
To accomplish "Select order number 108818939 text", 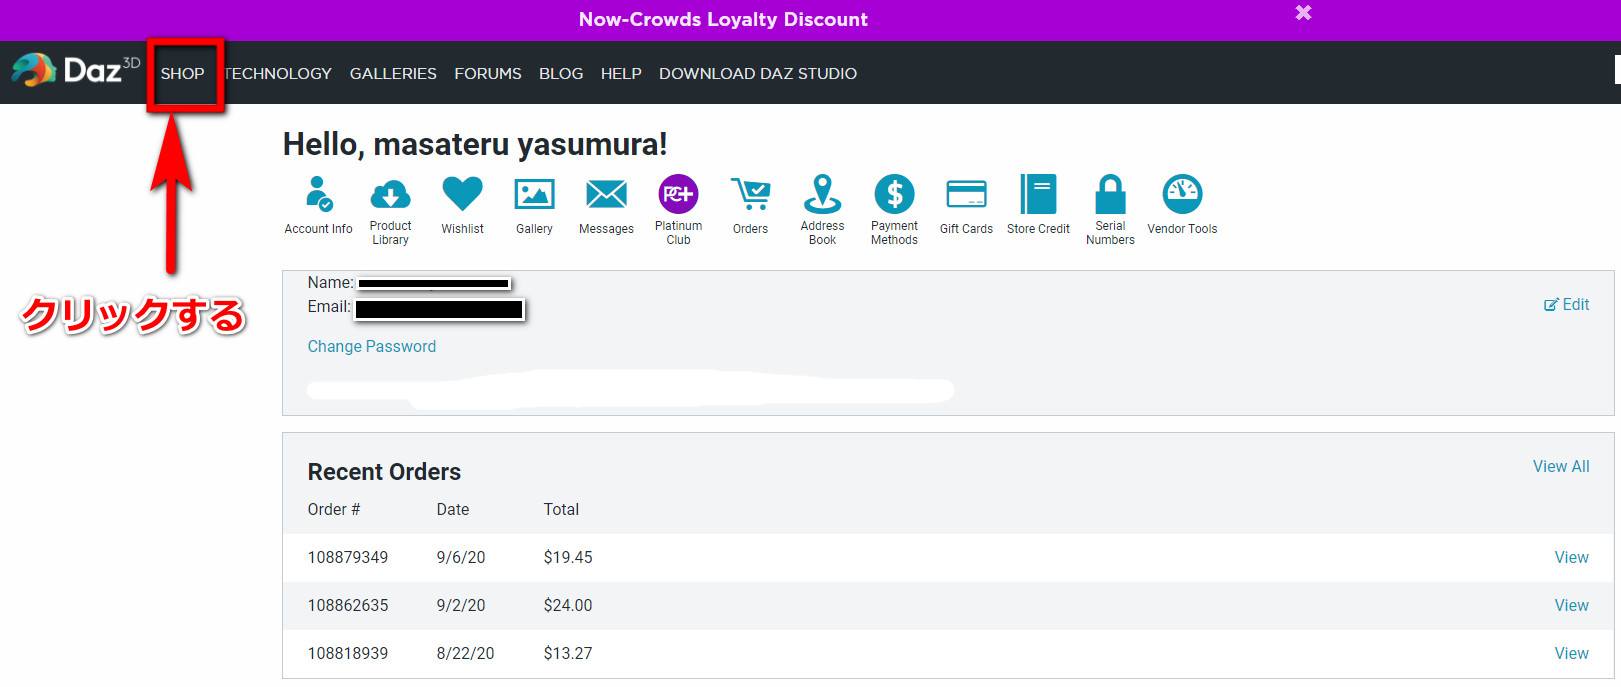I will click(347, 653).
